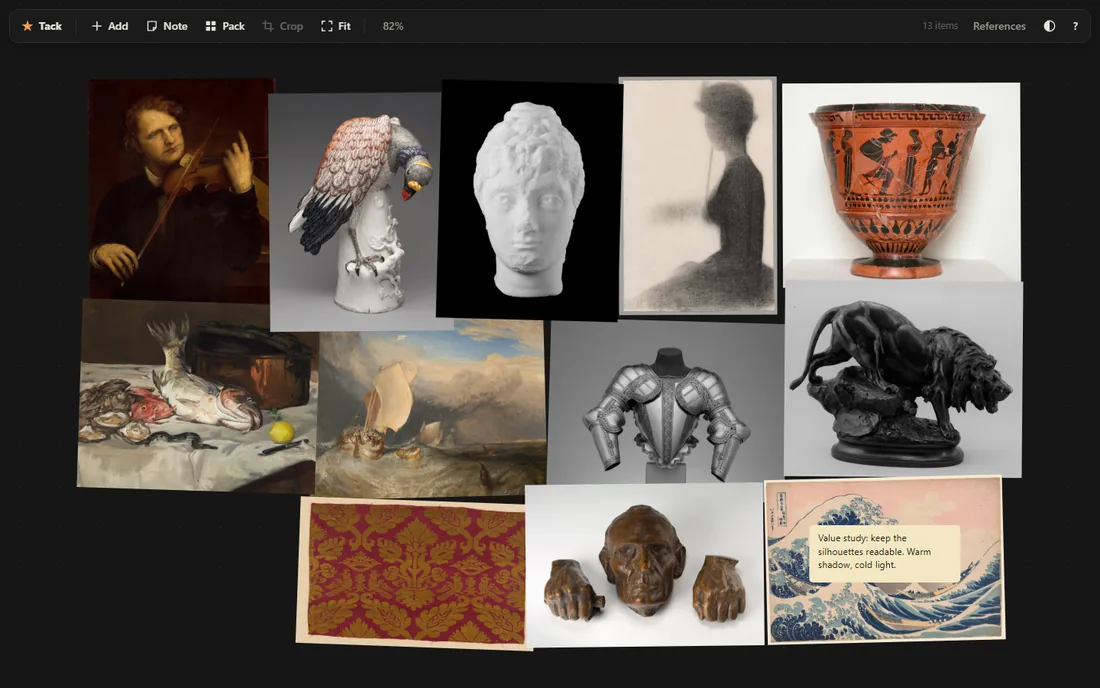This screenshot has width=1100, height=688.
Task: Select the violinist portrait painting
Action: [x=179, y=189]
